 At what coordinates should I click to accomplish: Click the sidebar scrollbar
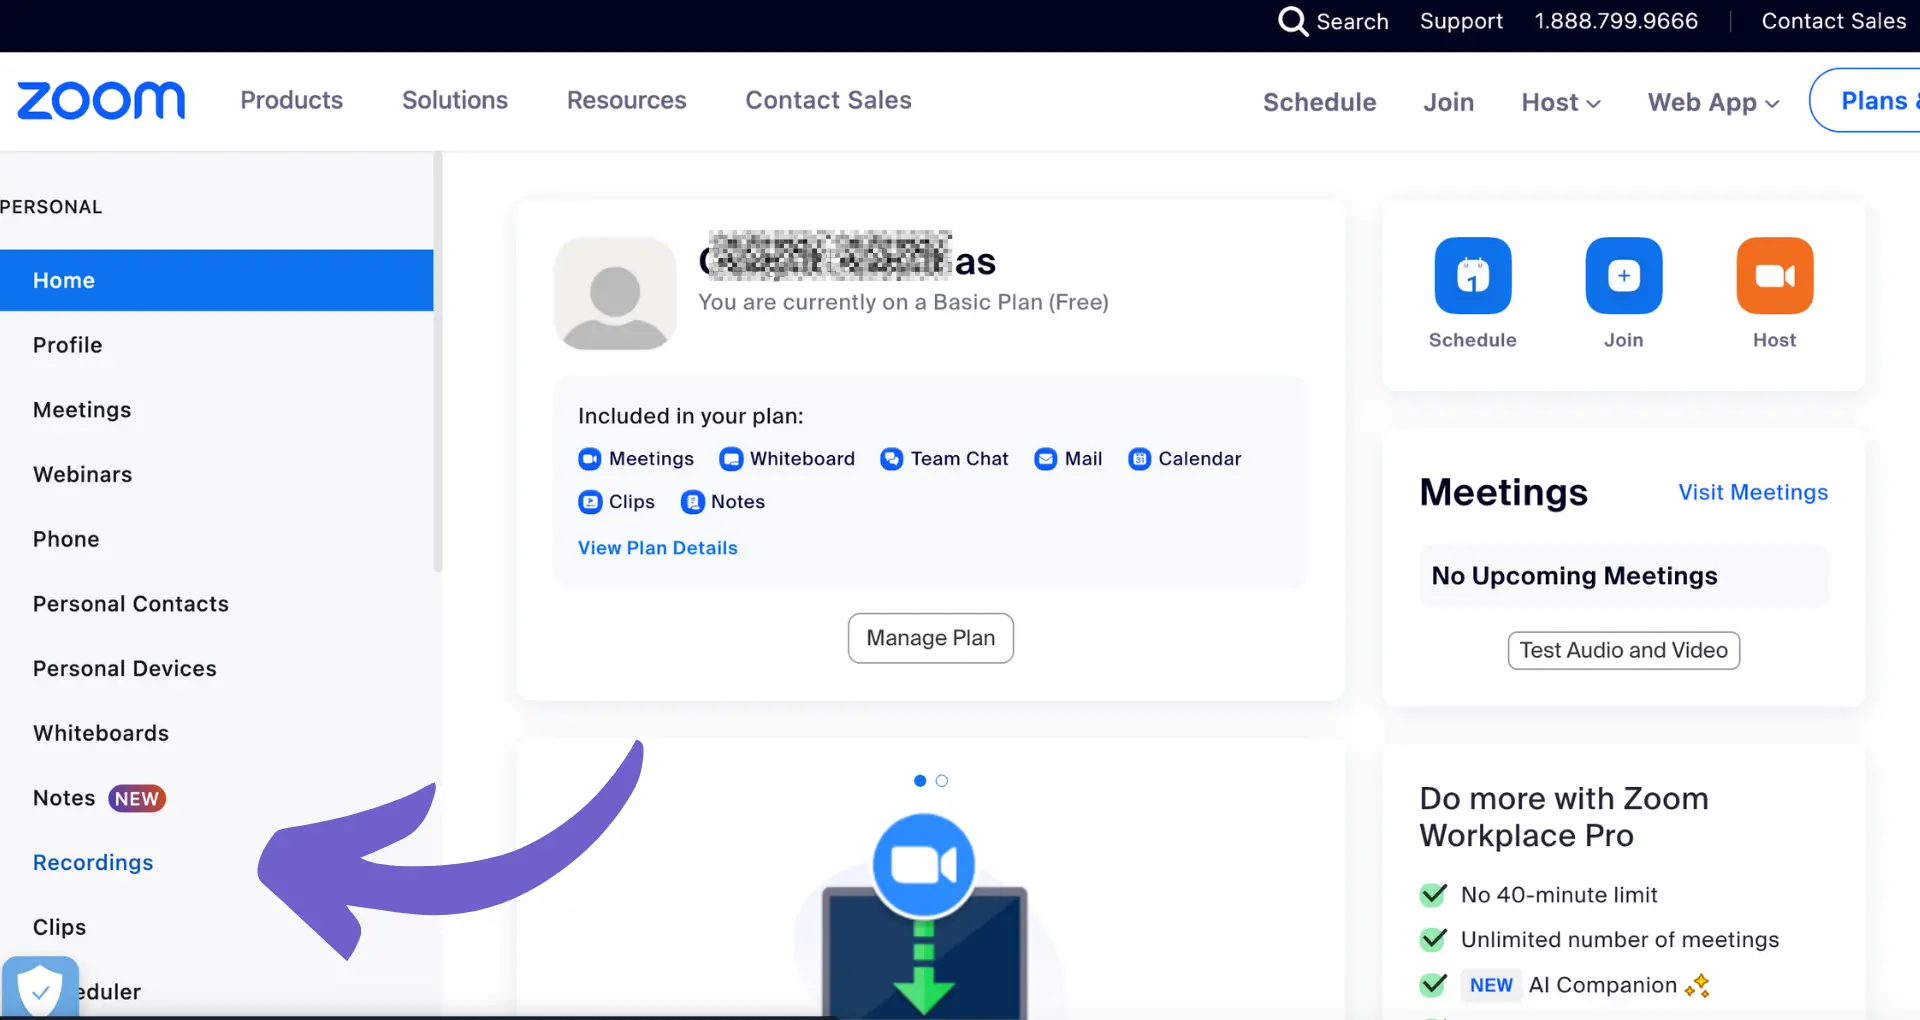pyautogui.click(x=437, y=362)
